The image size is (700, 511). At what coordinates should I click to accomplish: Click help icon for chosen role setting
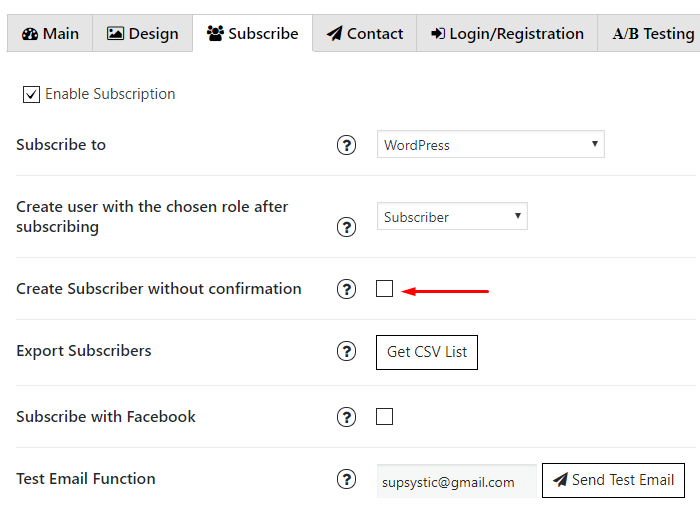tap(346, 227)
